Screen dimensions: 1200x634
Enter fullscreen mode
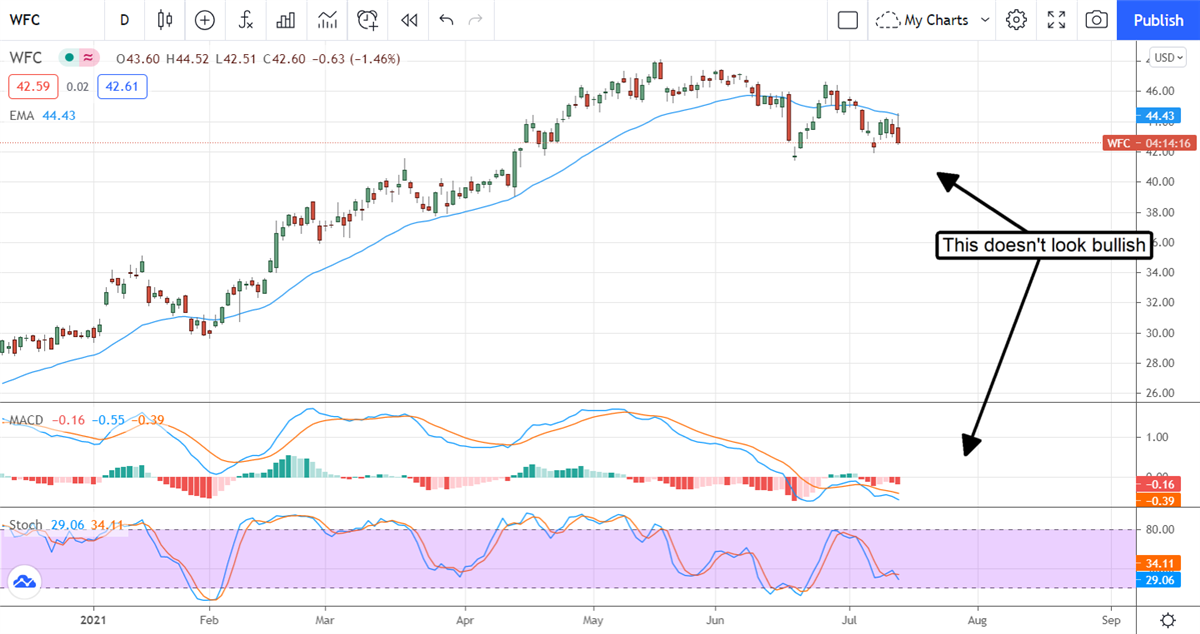tap(1057, 20)
